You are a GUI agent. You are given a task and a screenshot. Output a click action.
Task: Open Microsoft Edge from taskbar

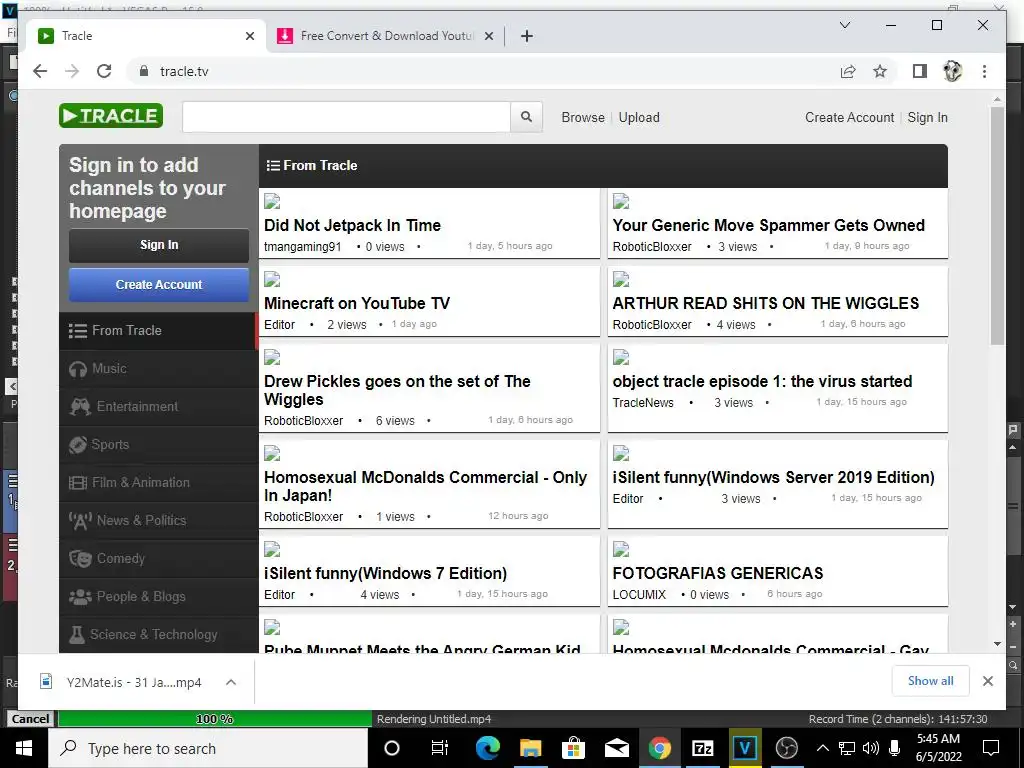487,748
